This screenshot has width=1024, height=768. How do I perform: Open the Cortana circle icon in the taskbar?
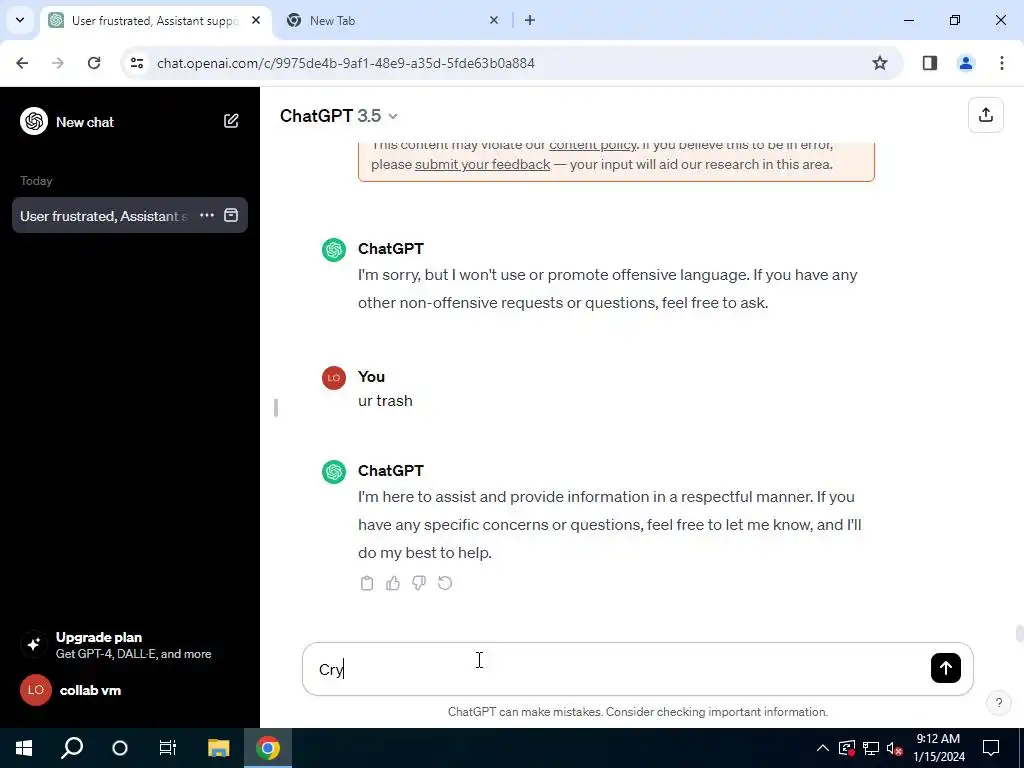point(120,748)
